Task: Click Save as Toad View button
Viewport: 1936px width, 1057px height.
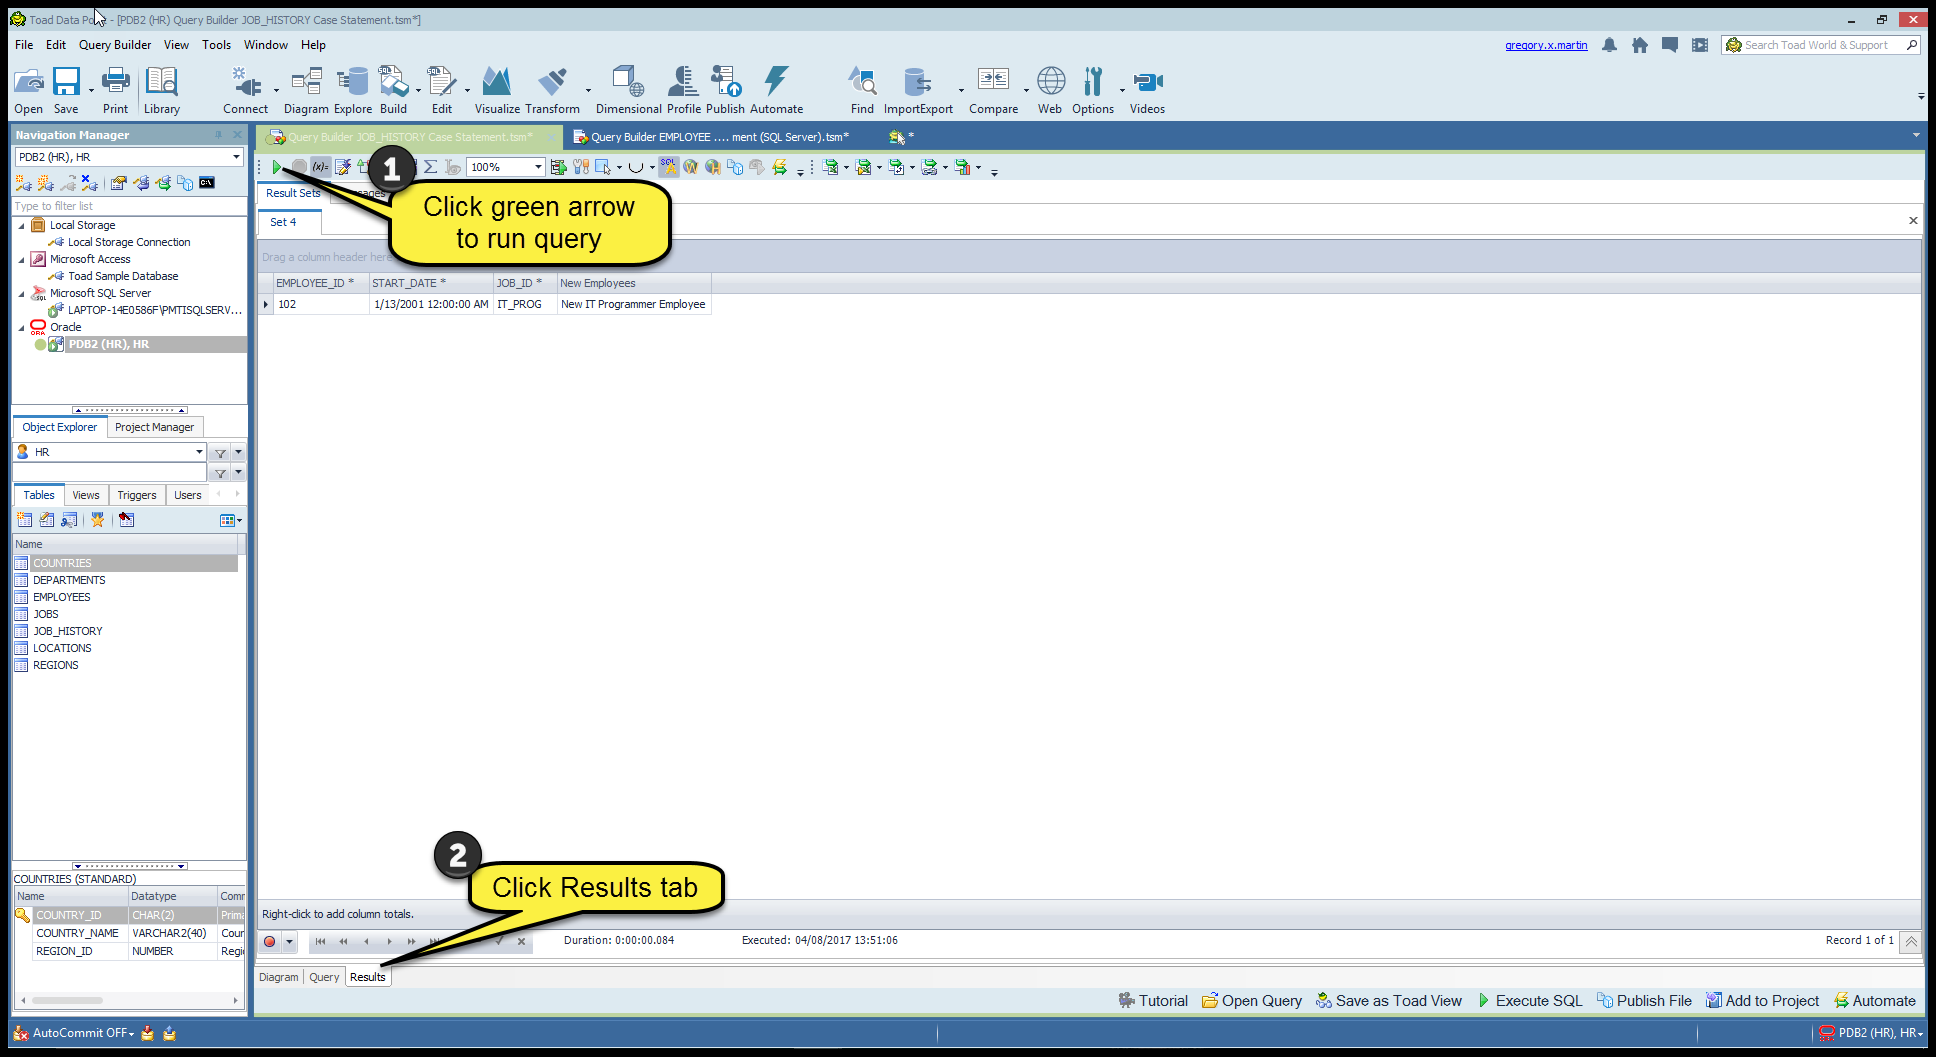Action: click(x=1389, y=1001)
